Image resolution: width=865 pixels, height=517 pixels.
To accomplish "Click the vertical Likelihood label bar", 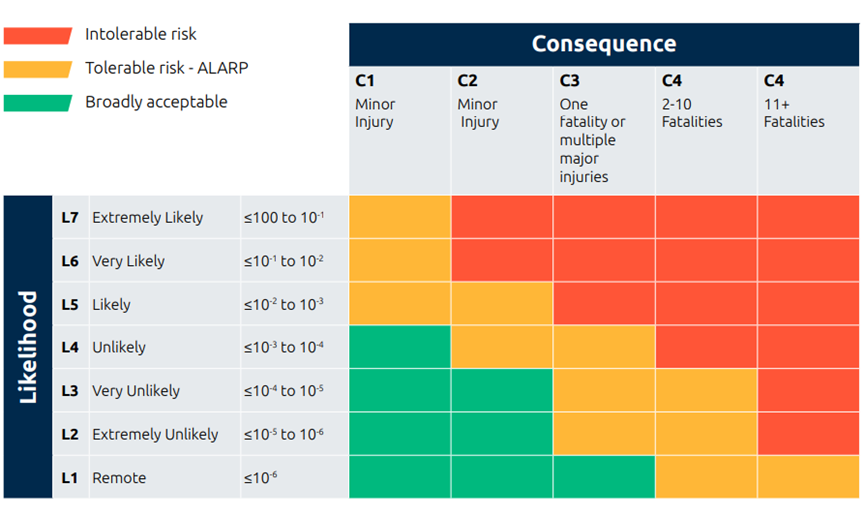I will click(x=28, y=347).
